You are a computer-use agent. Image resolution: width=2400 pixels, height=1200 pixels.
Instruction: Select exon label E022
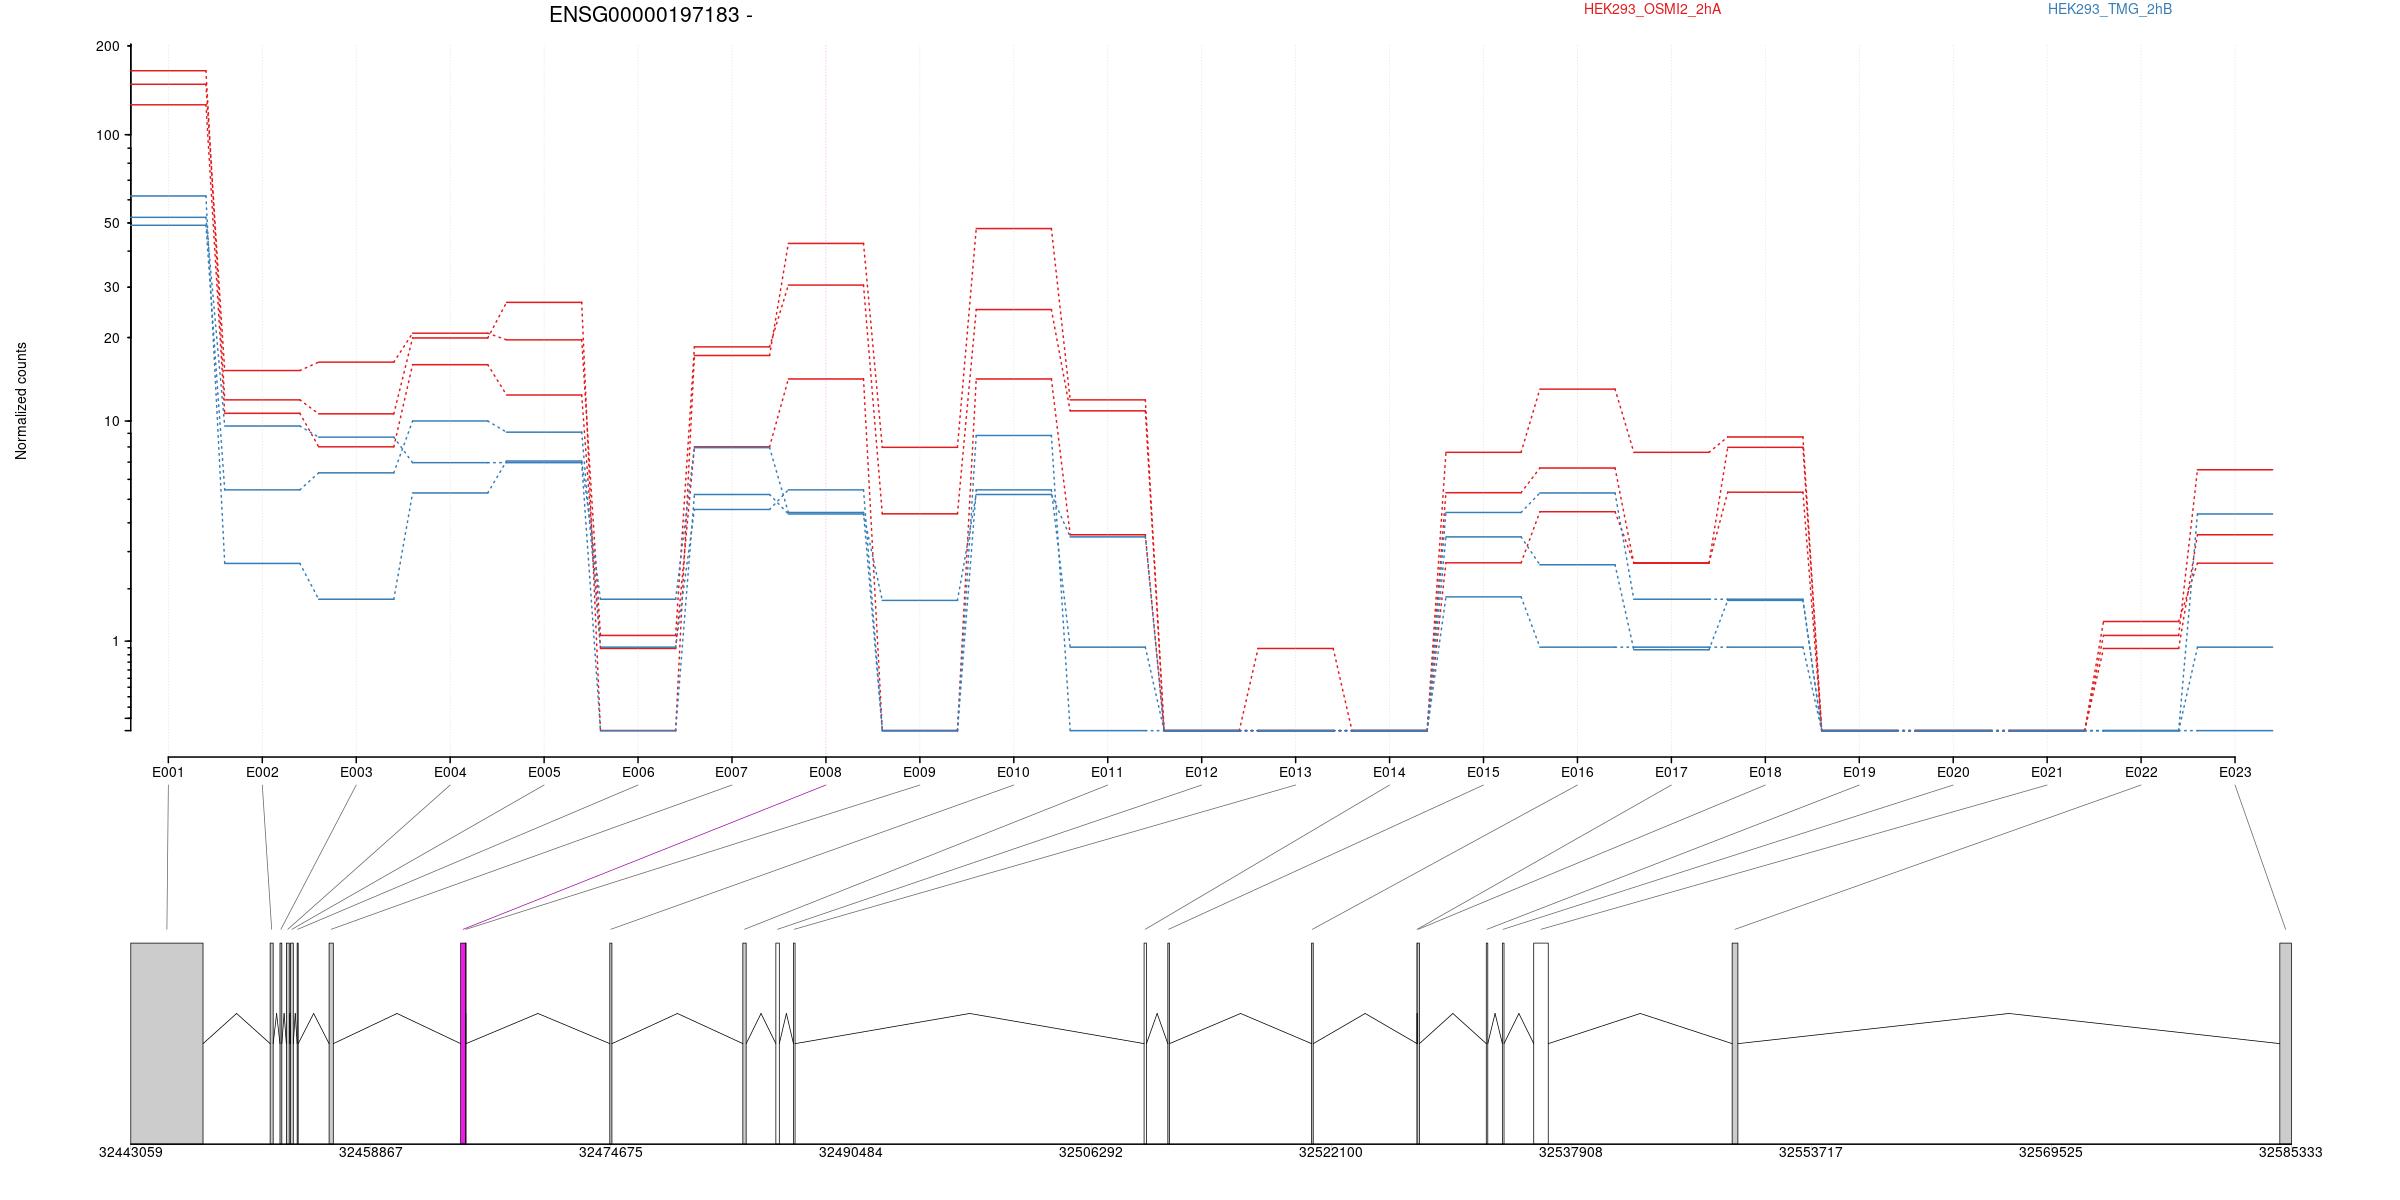(2141, 772)
